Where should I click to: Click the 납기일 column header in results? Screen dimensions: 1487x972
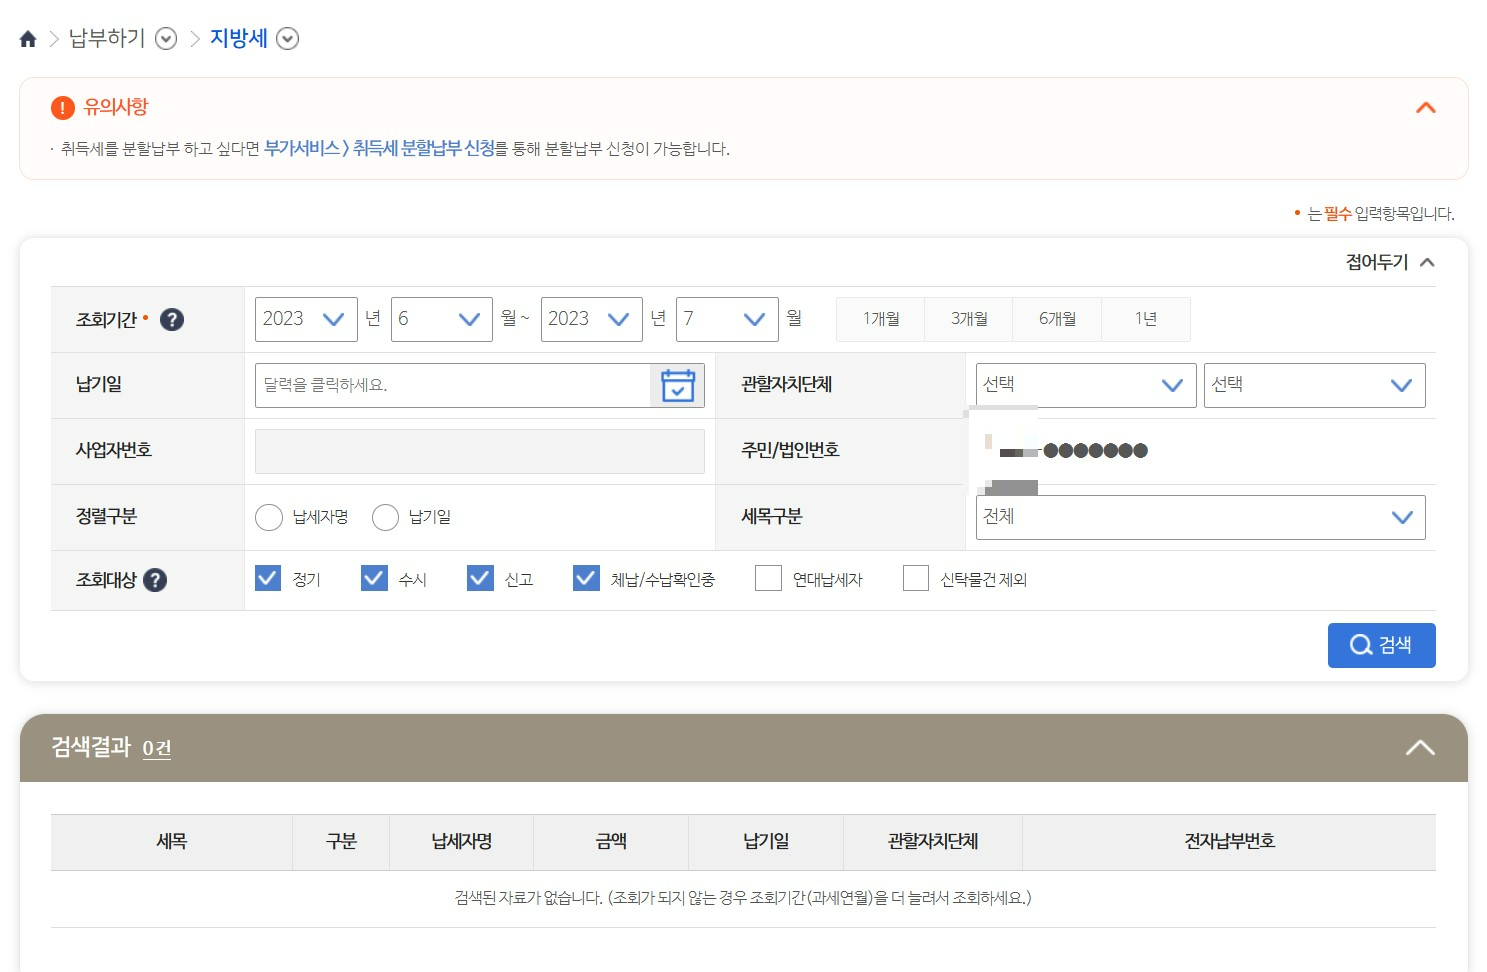pyautogui.click(x=766, y=842)
